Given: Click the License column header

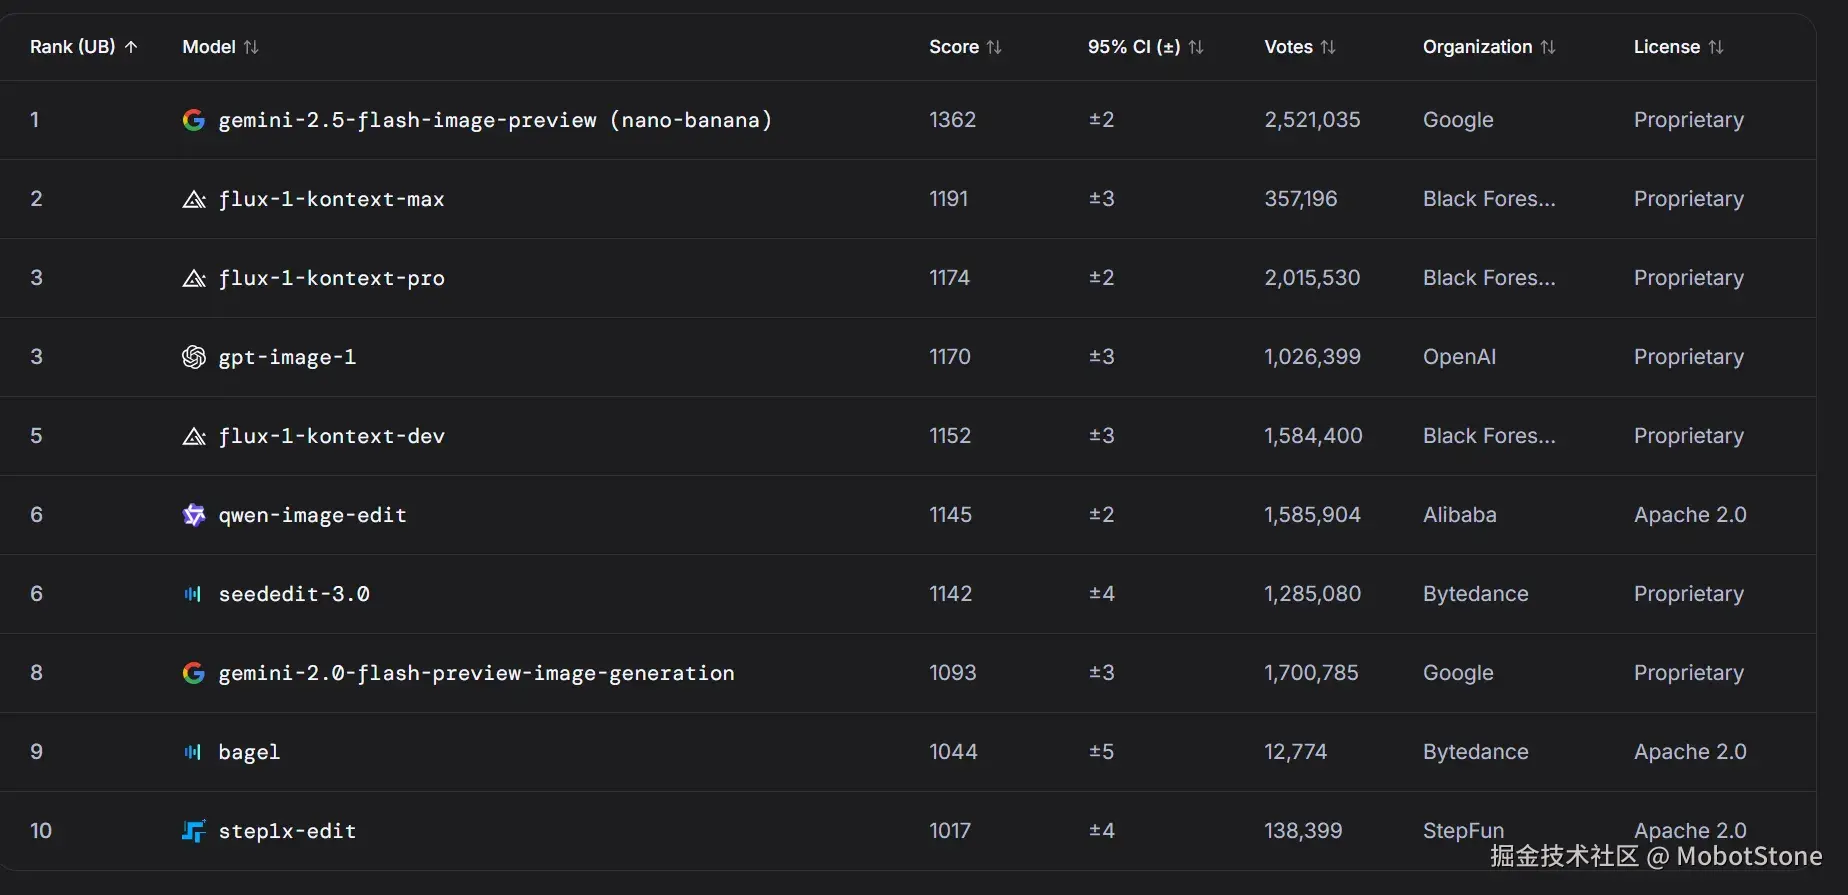Looking at the screenshot, I should 1666,47.
